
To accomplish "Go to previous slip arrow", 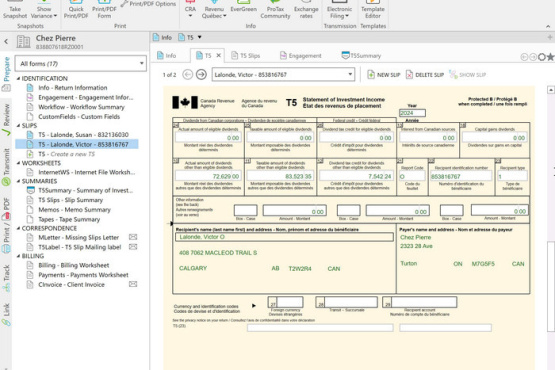I will [188, 75].
